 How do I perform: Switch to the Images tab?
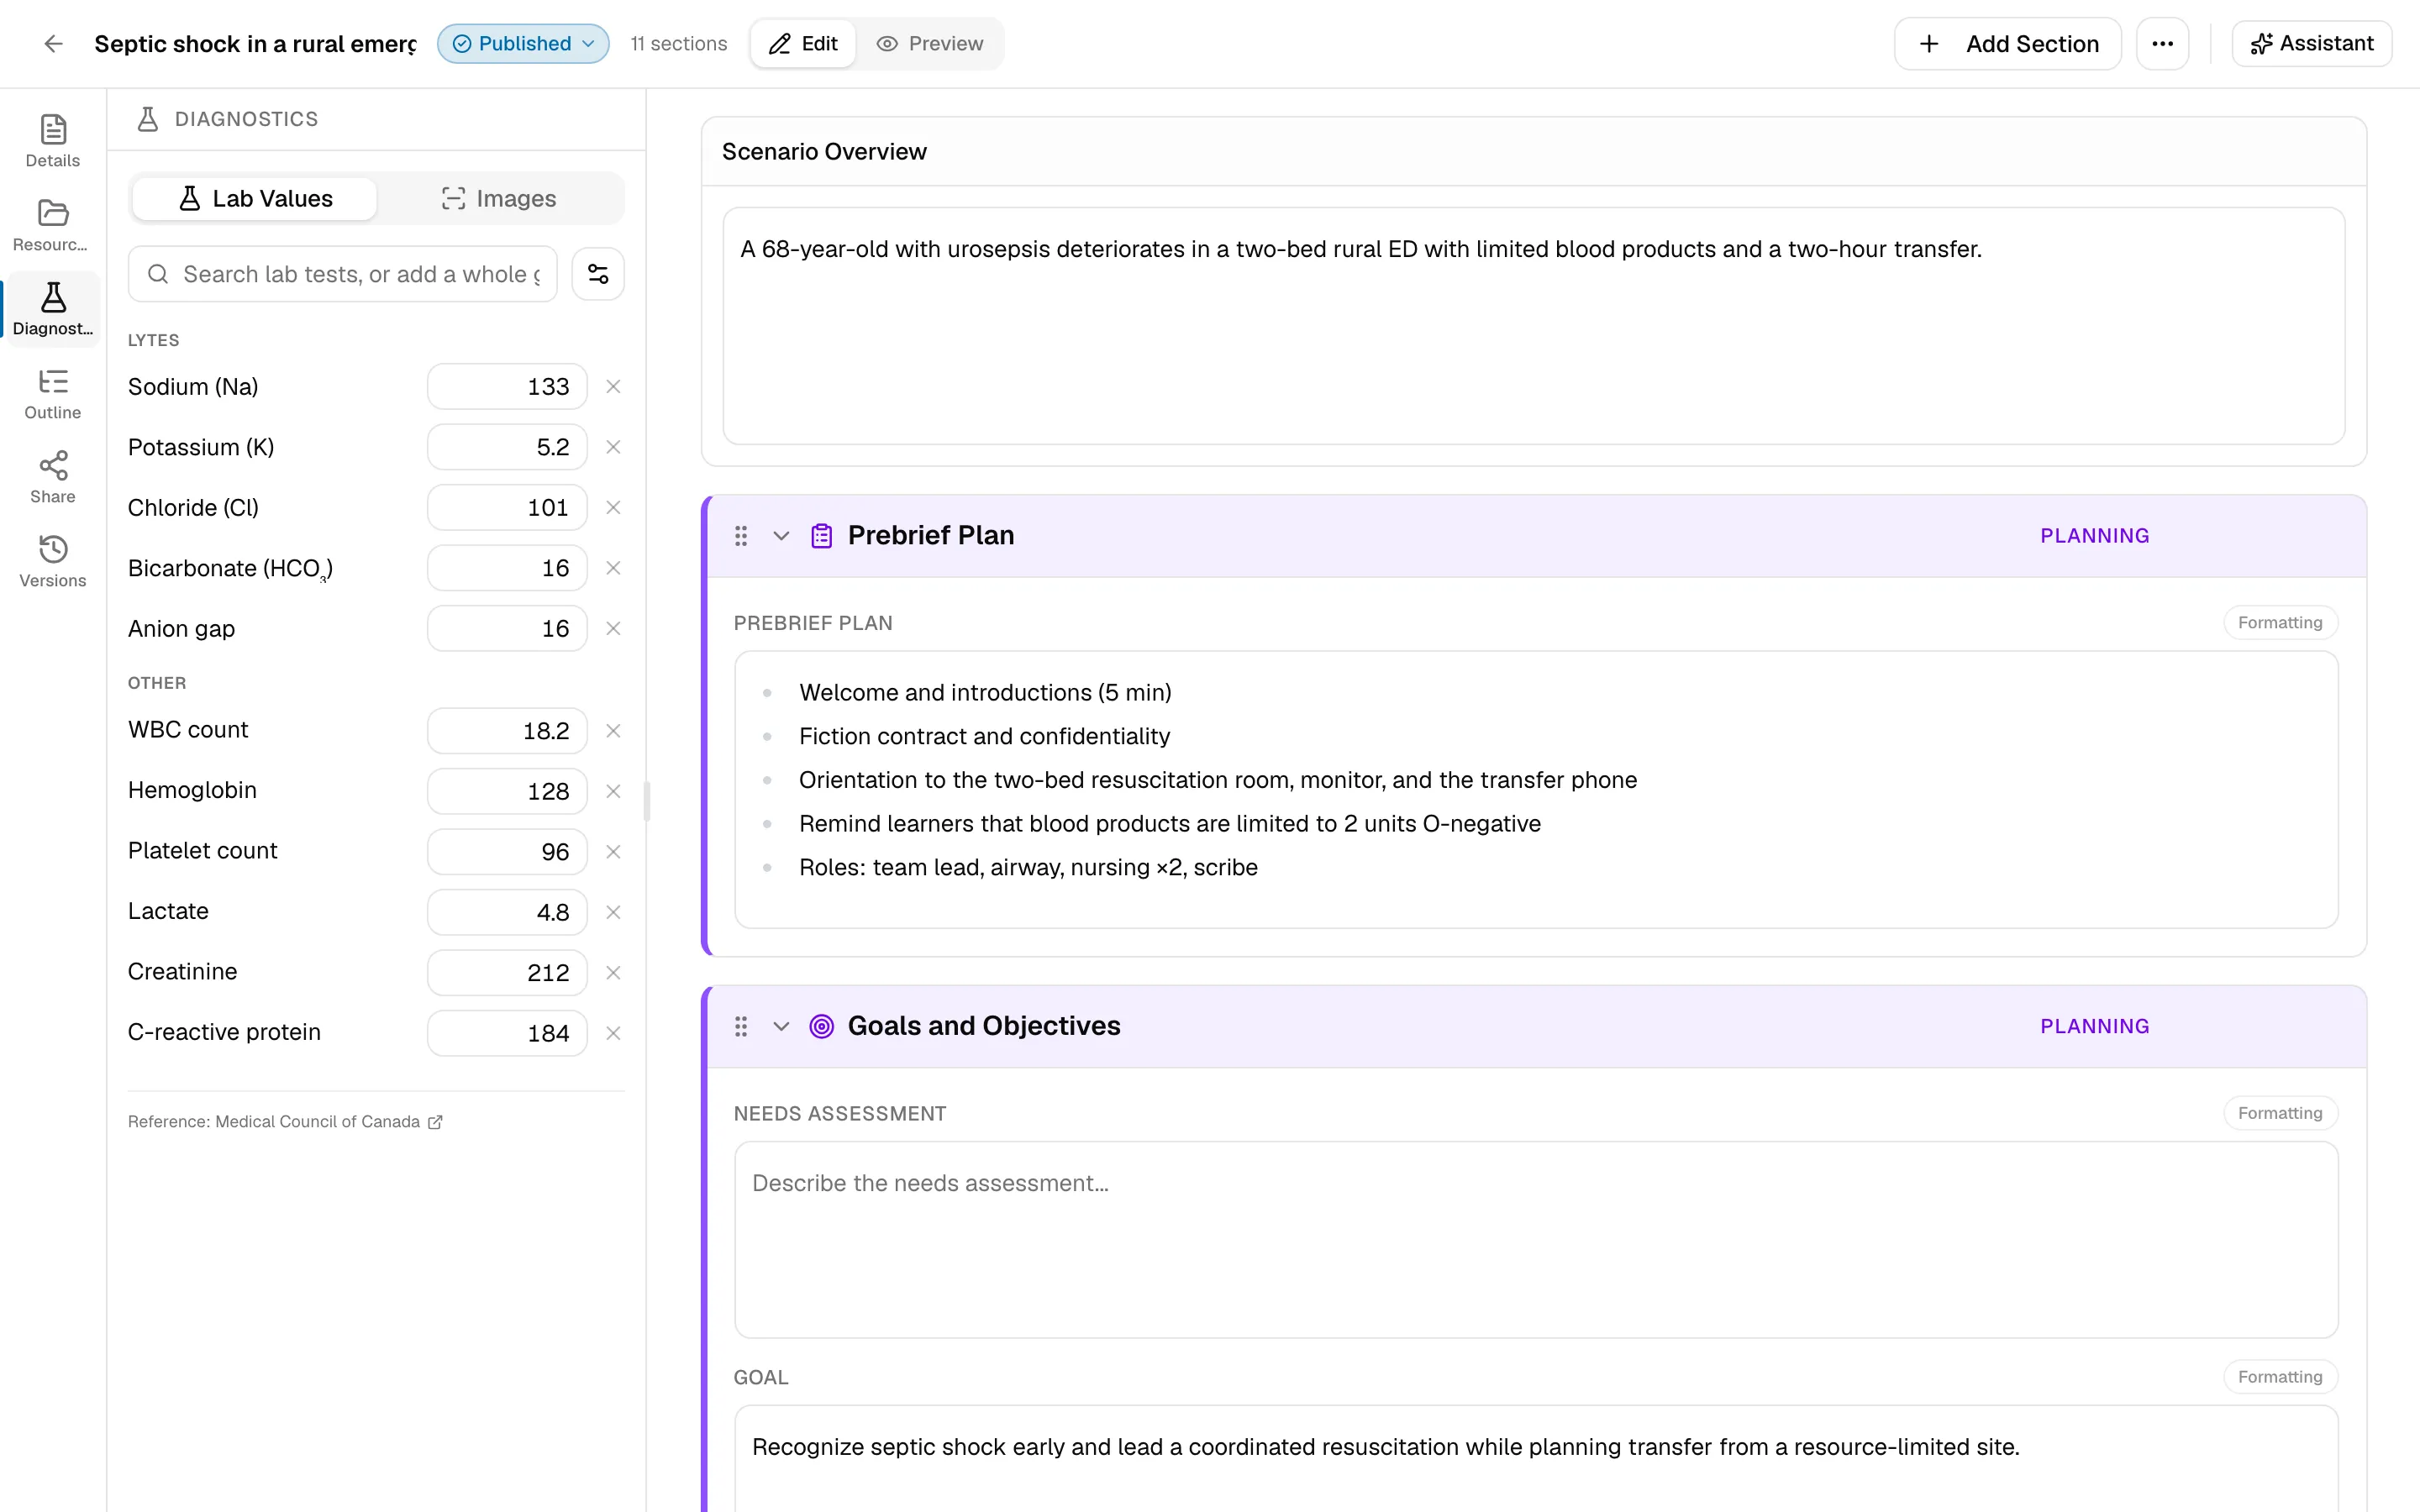coord(499,198)
